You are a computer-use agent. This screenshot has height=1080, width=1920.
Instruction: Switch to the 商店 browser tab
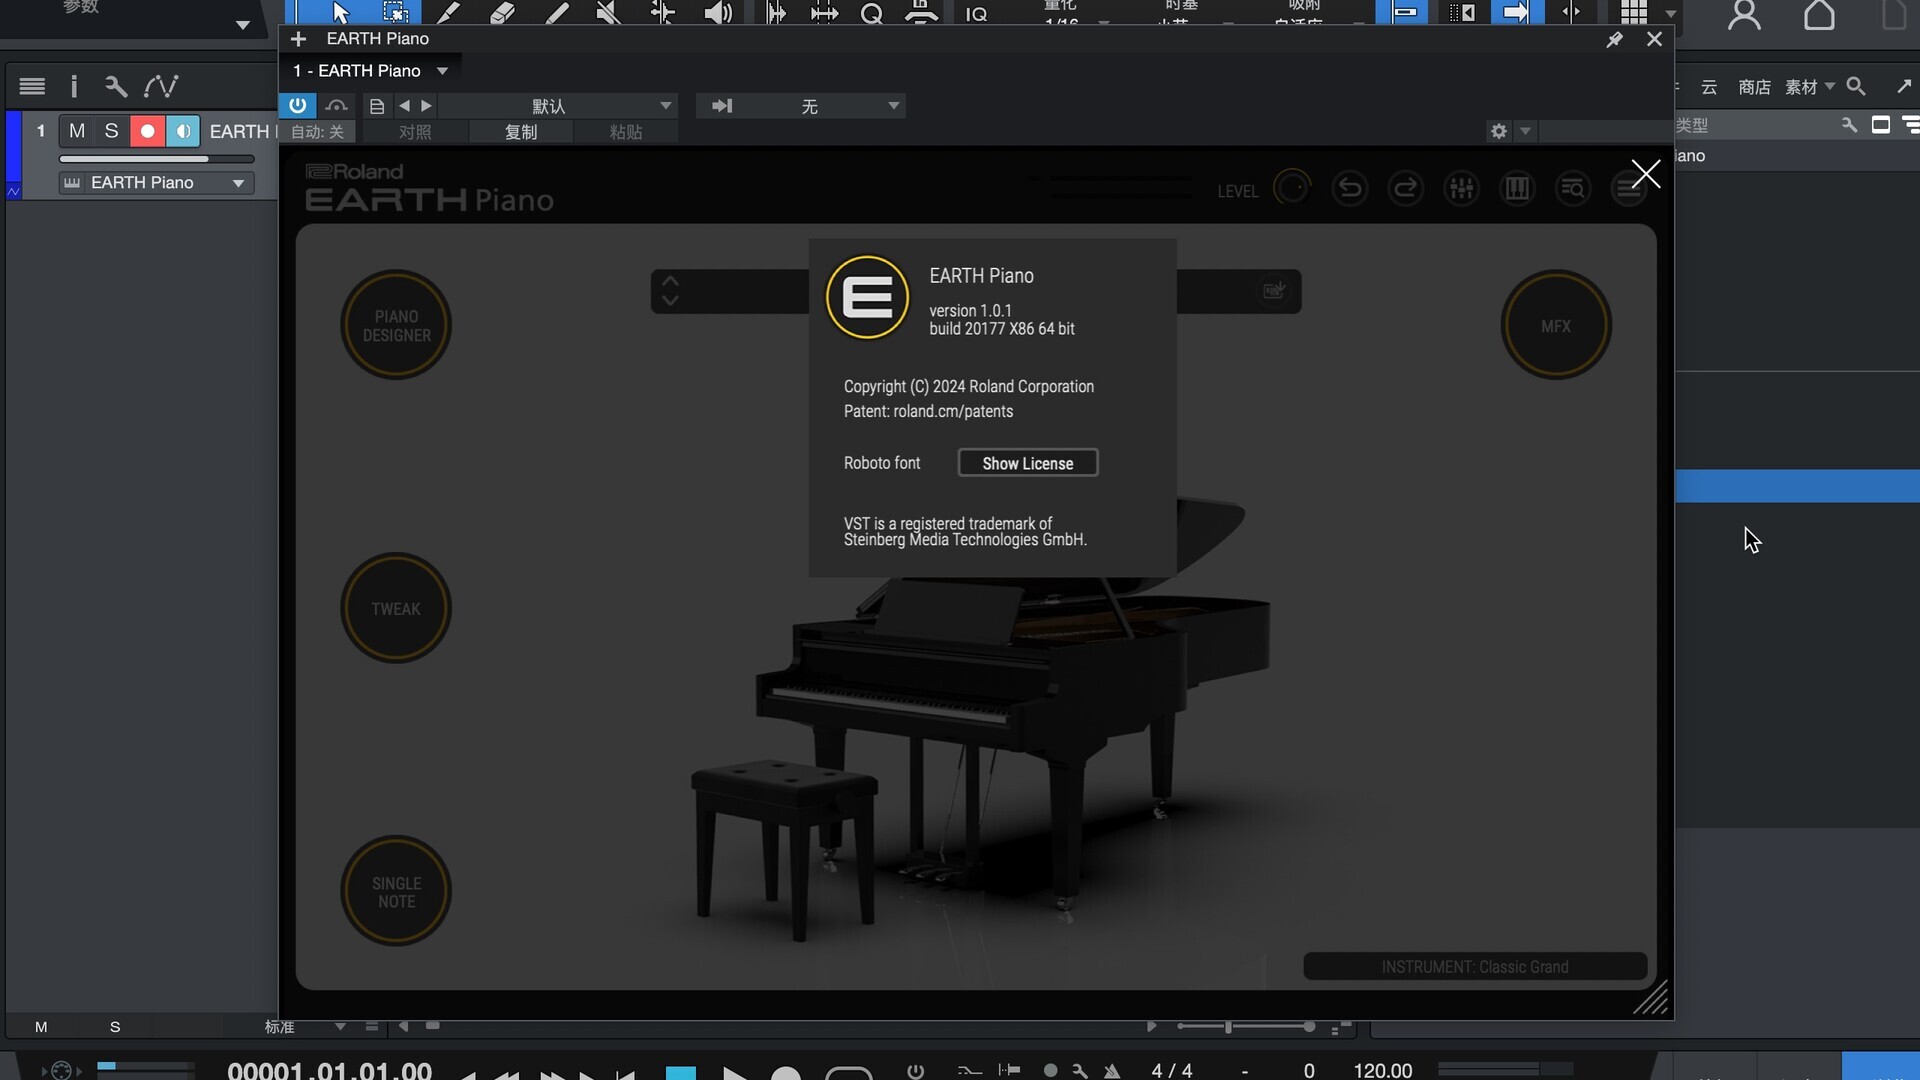1754,87
